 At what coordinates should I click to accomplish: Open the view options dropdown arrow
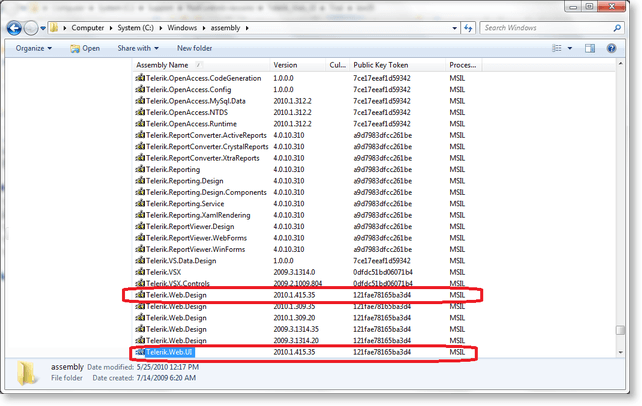(570, 48)
